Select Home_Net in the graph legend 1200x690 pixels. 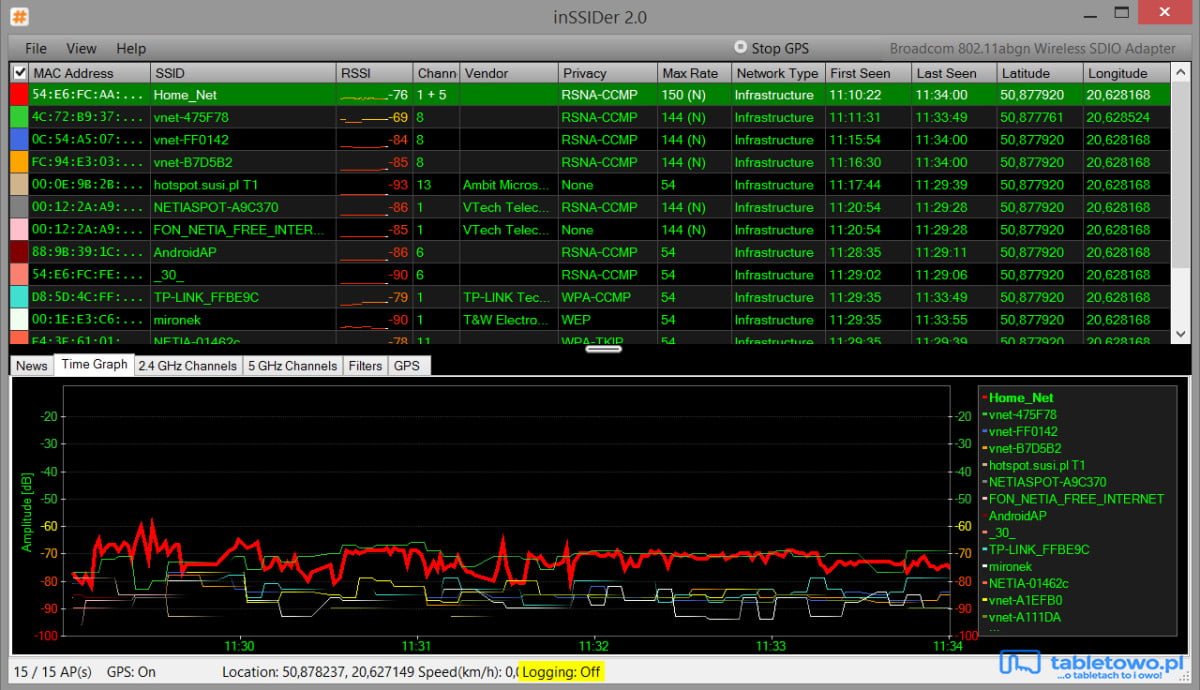pyautogui.click(x=1021, y=397)
